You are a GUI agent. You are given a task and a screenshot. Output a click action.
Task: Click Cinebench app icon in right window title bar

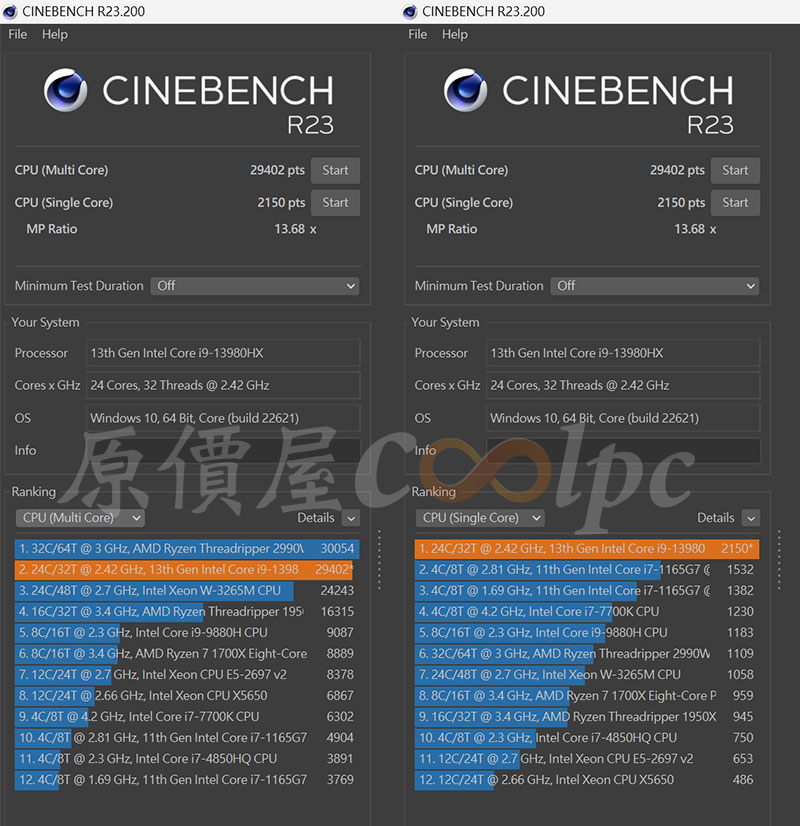pos(410,12)
